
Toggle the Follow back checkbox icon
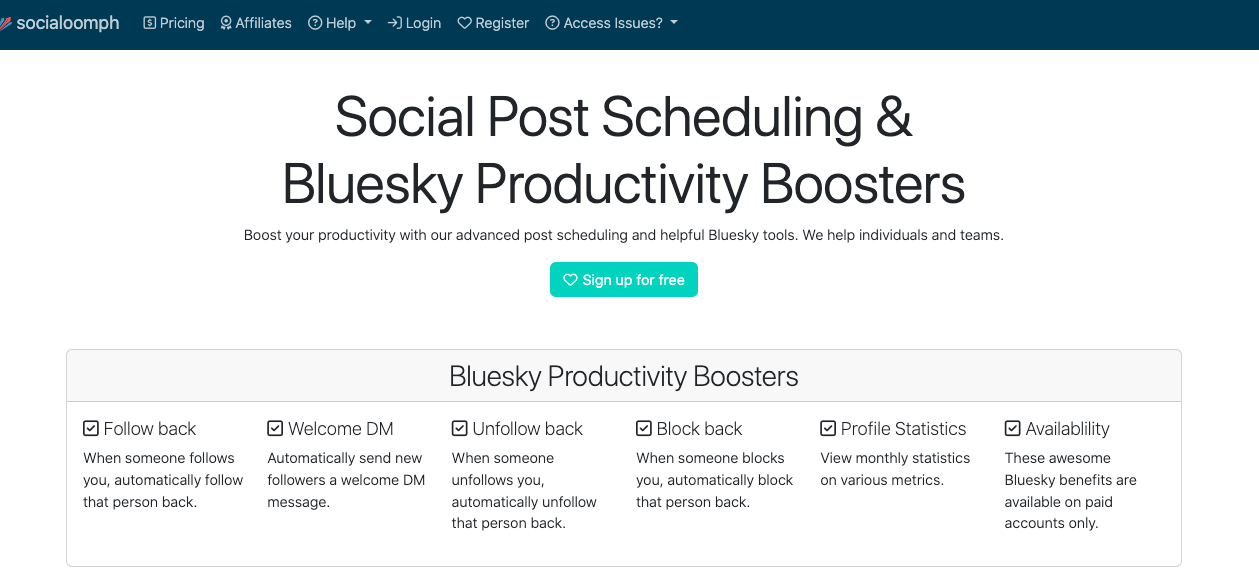(91, 429)
